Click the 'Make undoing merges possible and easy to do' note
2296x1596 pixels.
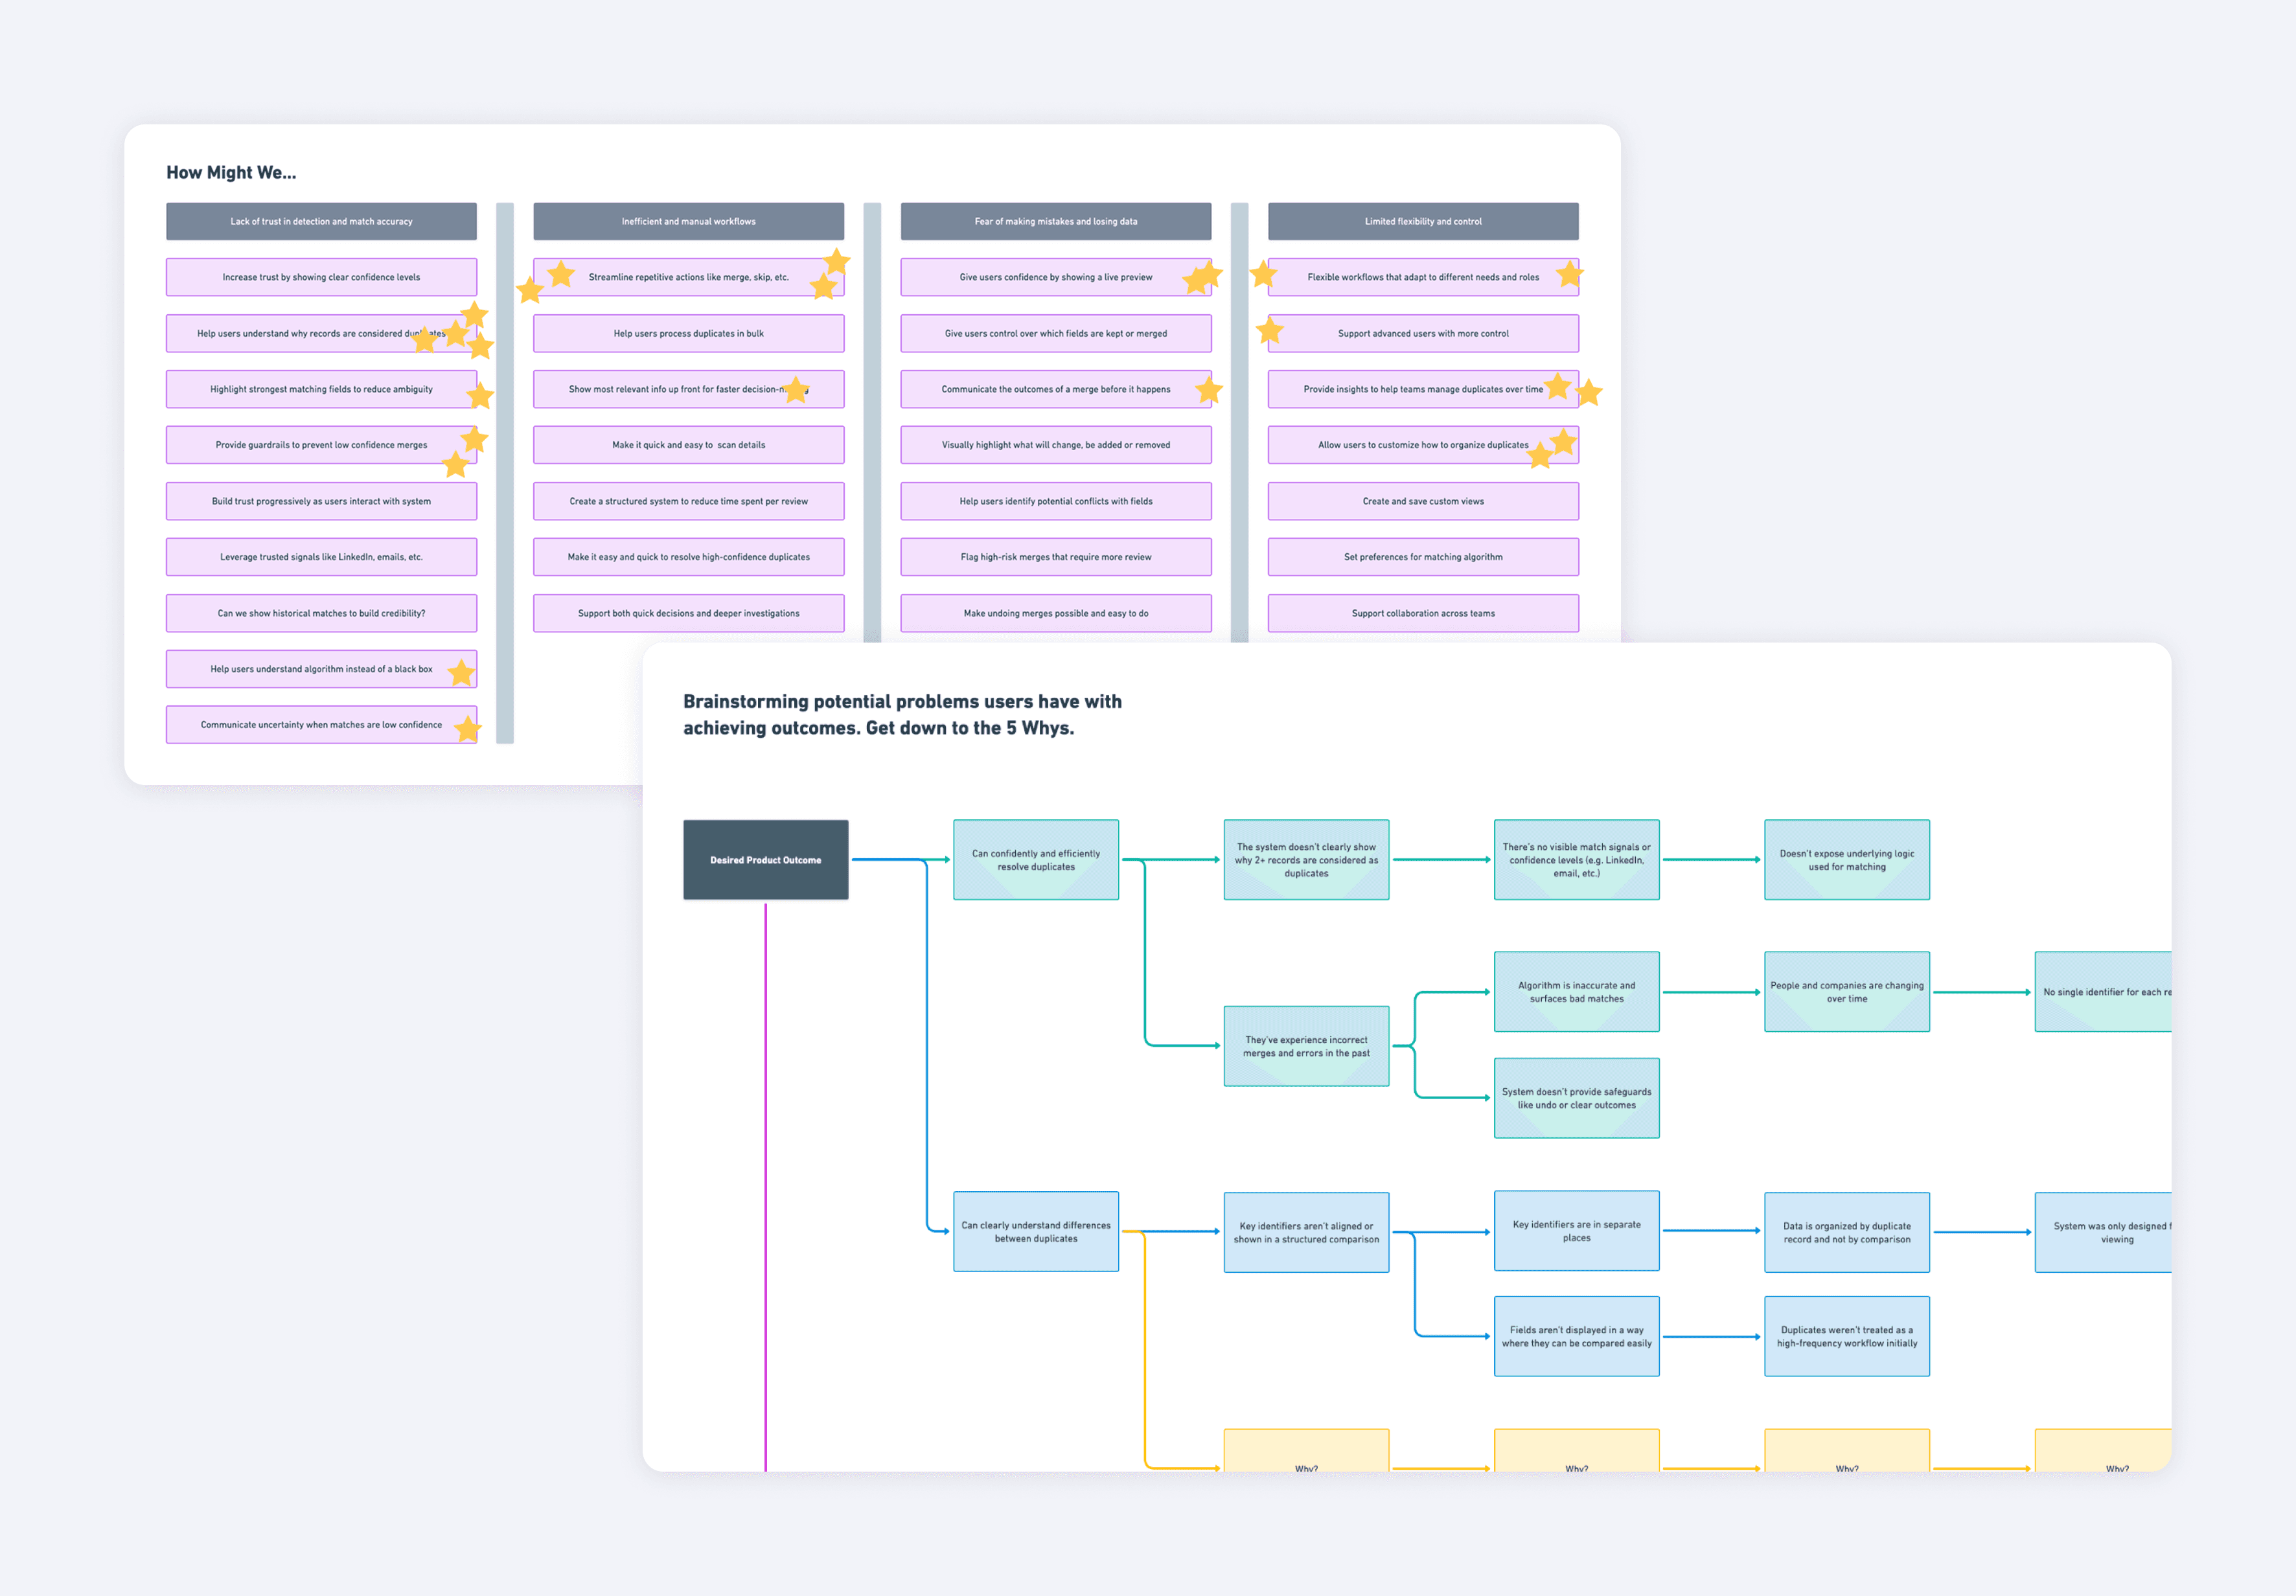coord(1056,612)
